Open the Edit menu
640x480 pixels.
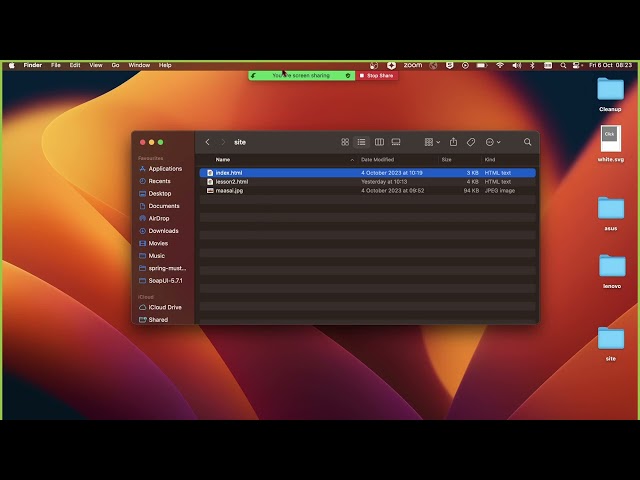pos(75,65)
